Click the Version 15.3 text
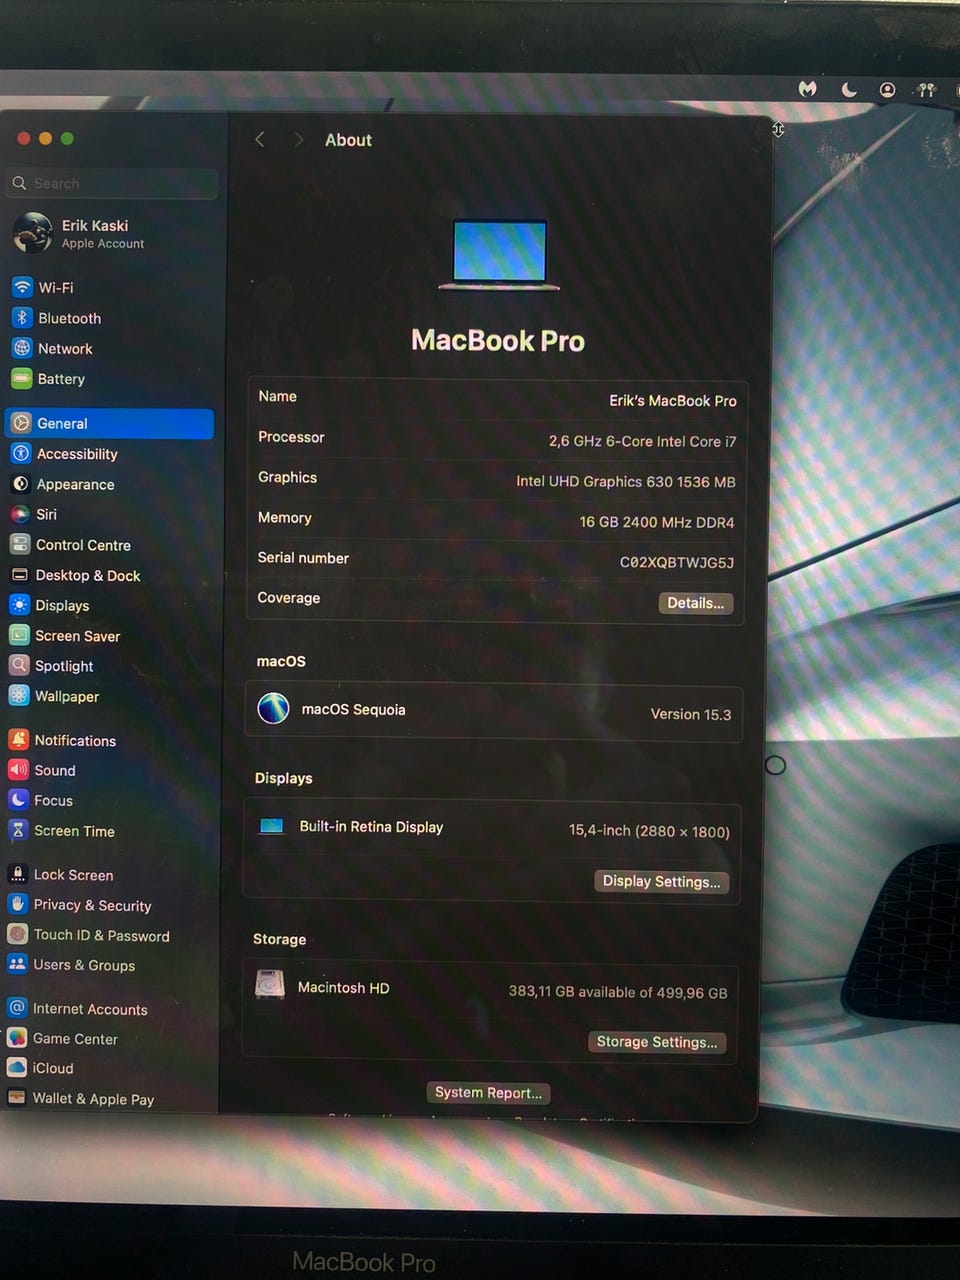The width and height of the screenshot is (960, 1280). [691, 714]
